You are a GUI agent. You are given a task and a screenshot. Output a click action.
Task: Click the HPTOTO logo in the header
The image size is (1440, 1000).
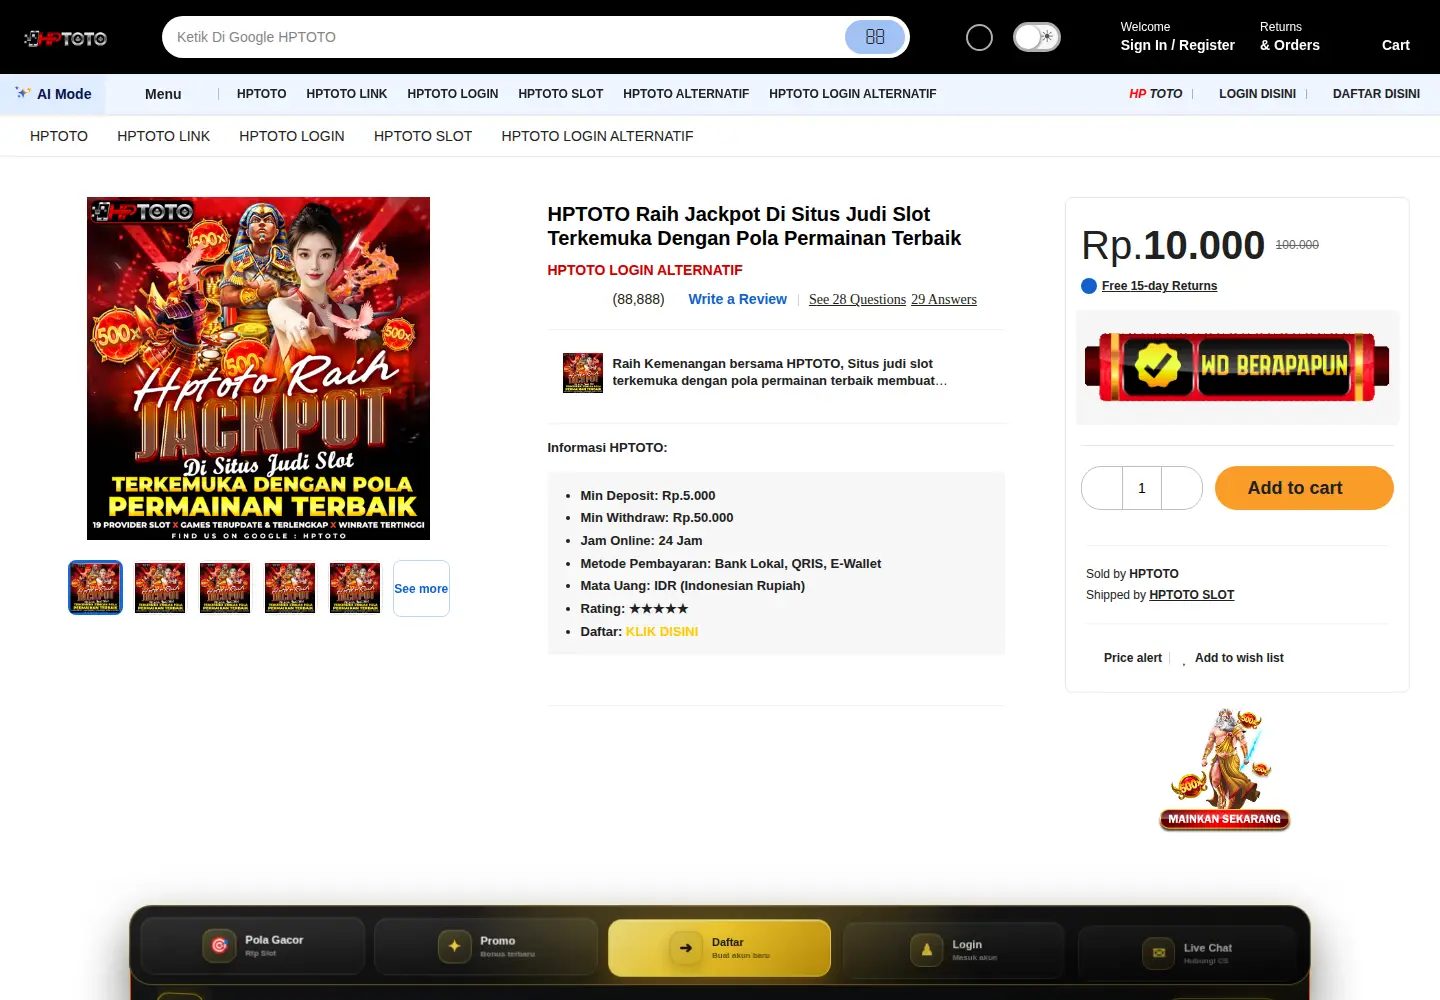coord(66,38)
